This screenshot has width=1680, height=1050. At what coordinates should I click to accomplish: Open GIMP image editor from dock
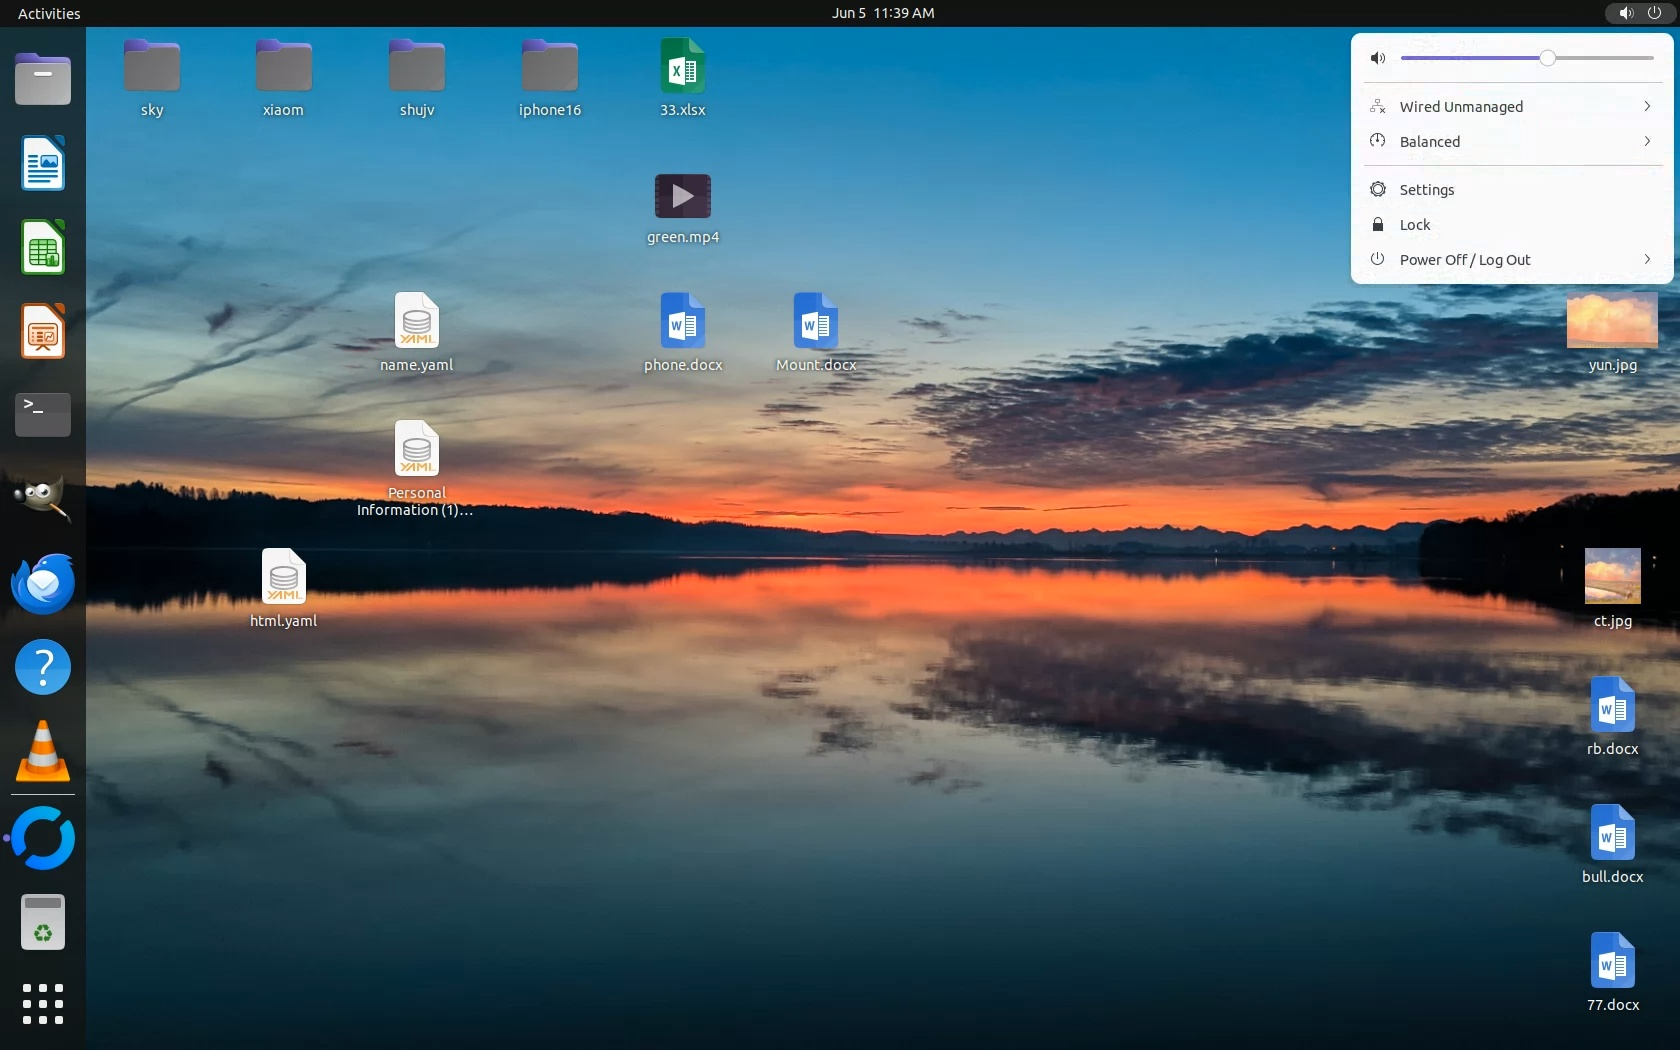(x=43, y=498)
